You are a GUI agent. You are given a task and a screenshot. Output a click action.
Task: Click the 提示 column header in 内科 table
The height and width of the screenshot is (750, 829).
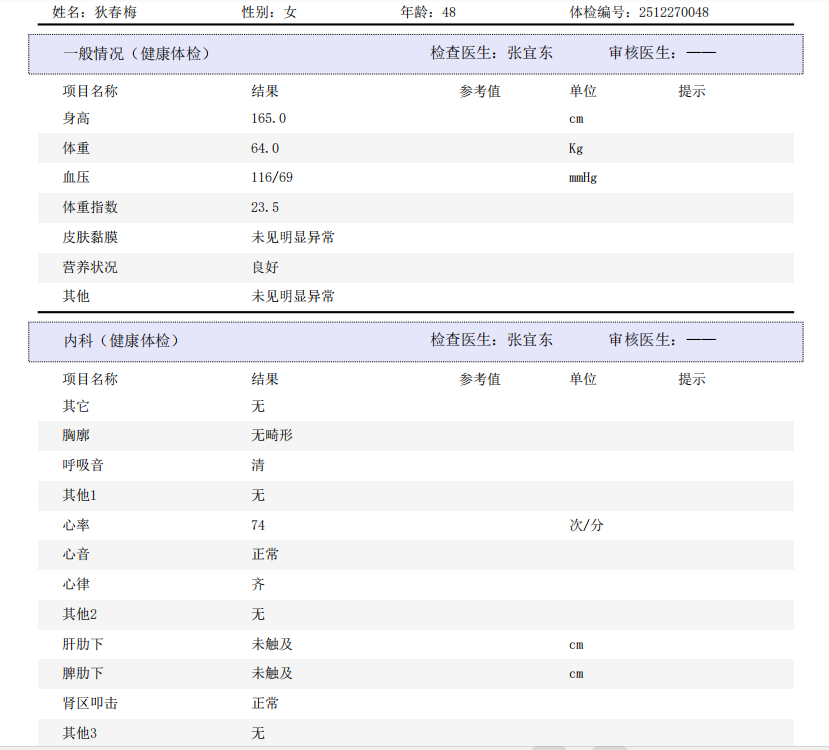(x=692, y=380)
